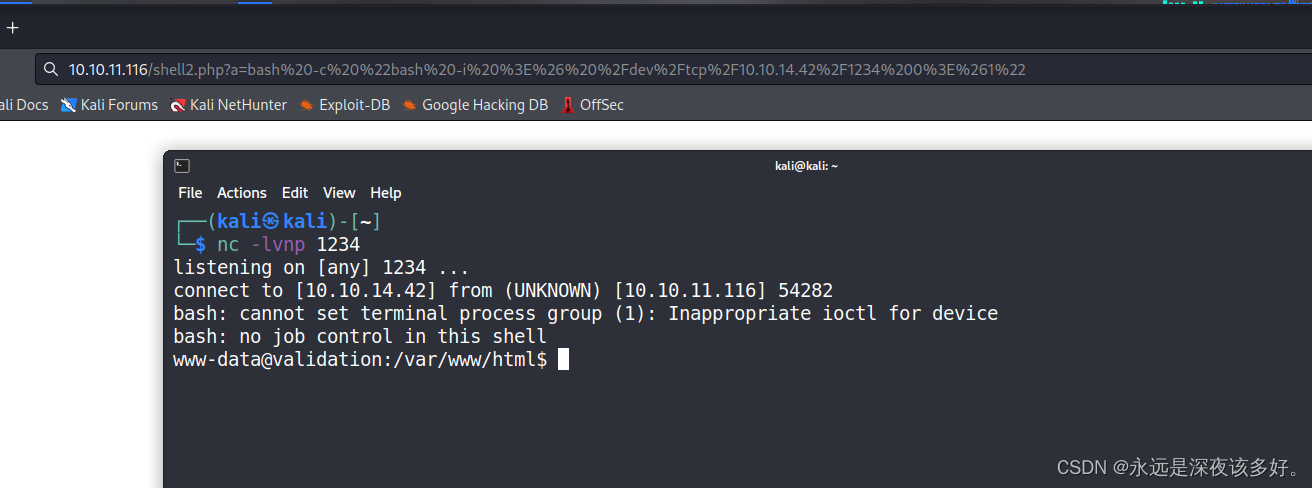Click the OffSec bookmark icon
This screenshot has width=1312, height=488.
[568, 105]
